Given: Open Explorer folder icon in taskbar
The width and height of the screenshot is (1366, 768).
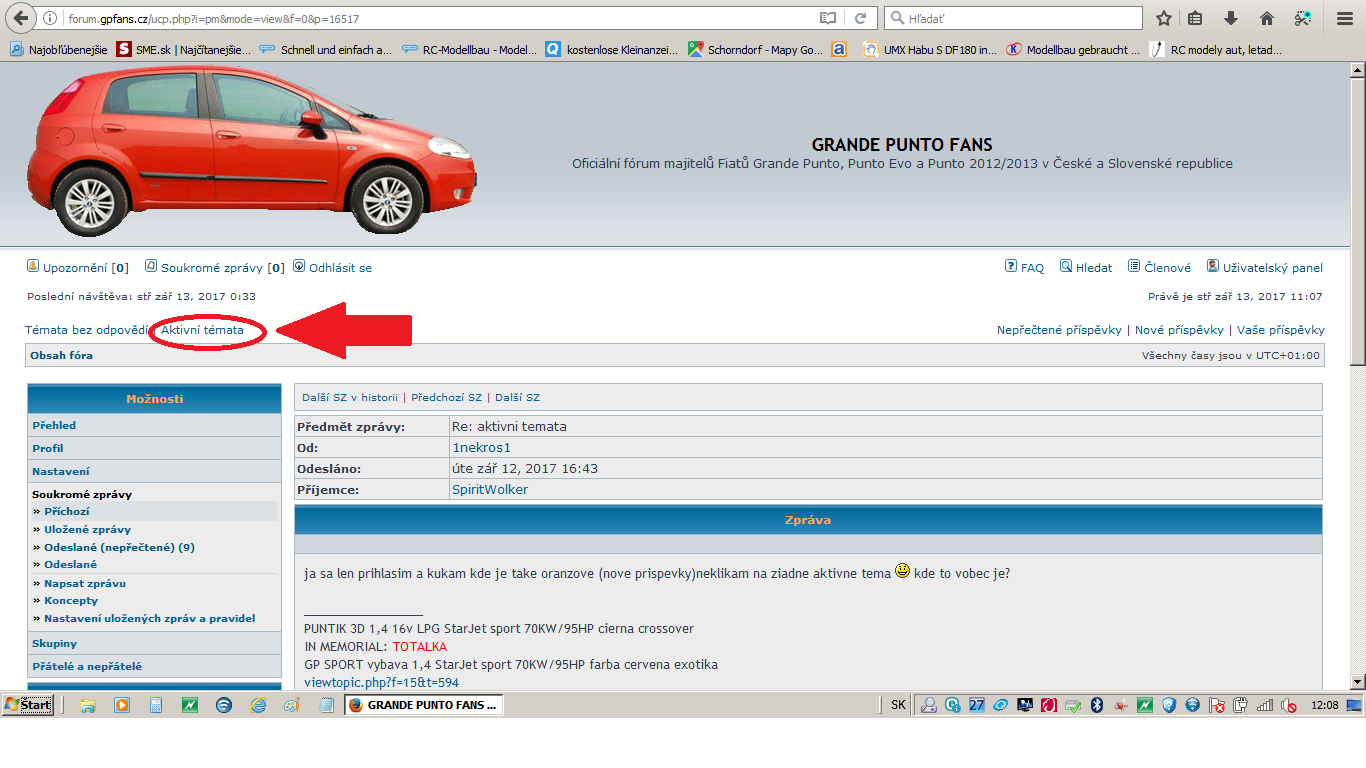Looking at the screenshot, I should [x=88, y=705].
